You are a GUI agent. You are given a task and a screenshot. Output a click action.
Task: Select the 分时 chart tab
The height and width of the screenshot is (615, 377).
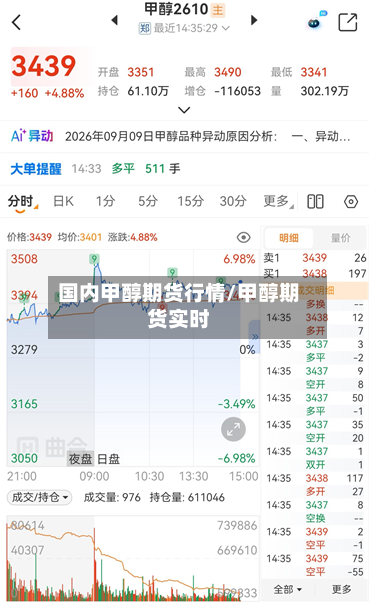click(21, 202)
